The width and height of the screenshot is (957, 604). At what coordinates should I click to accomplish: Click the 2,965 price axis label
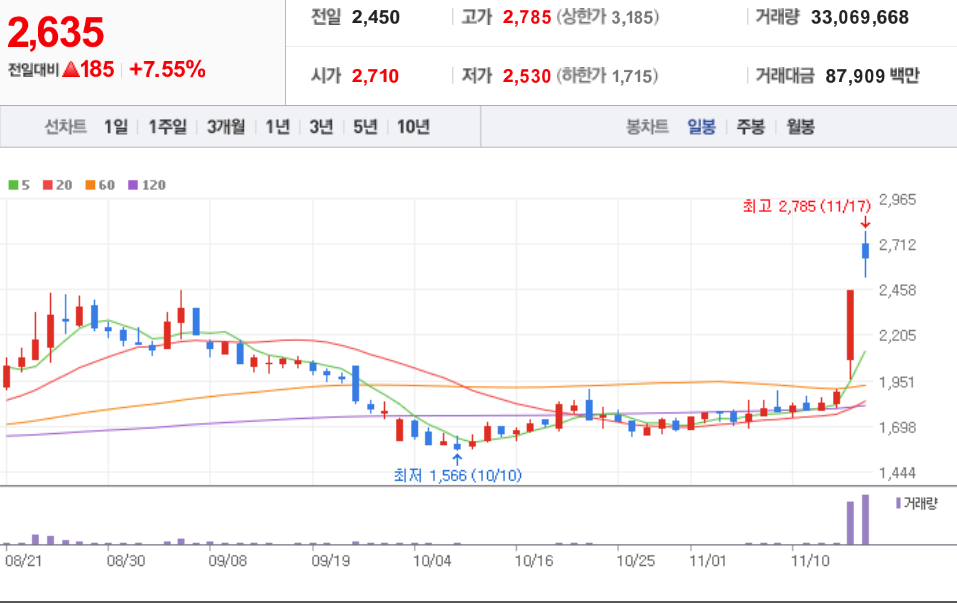click(897, 200)
